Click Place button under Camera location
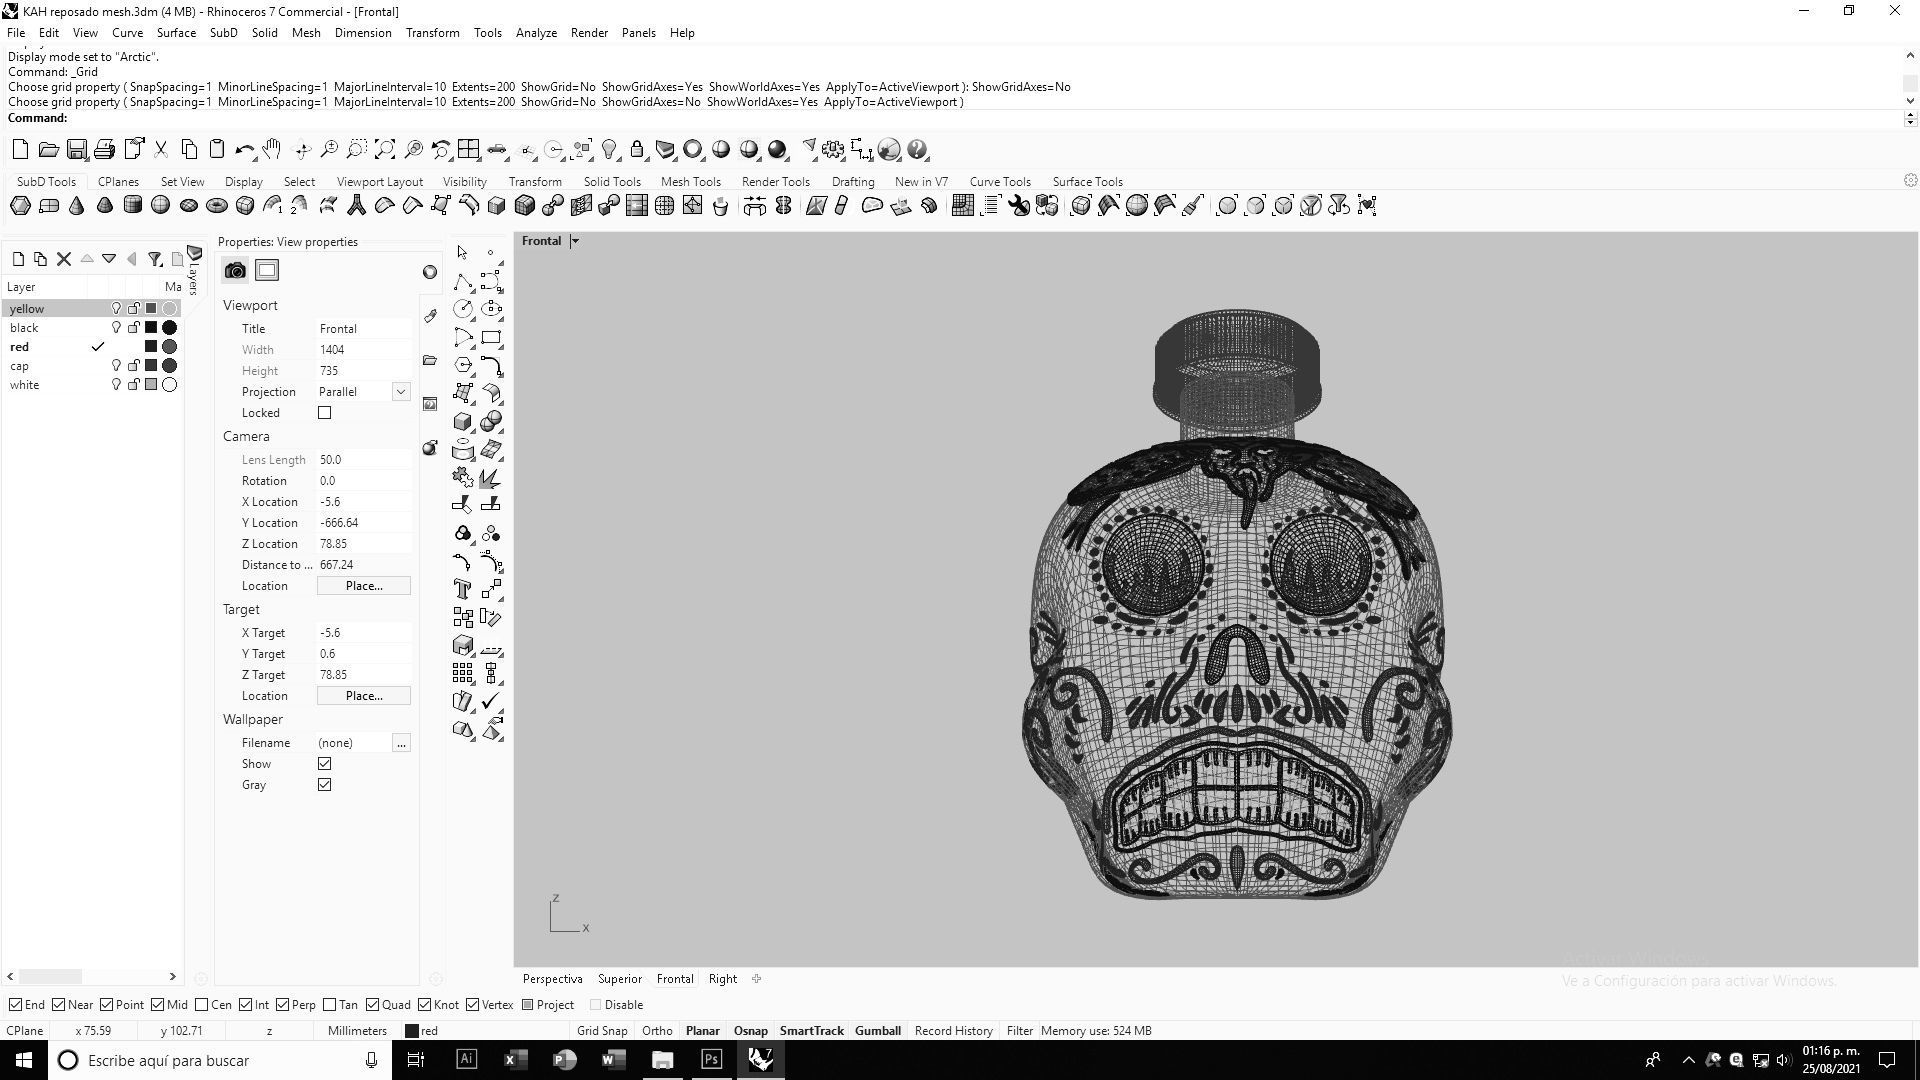This screenshot has height=1080, width=1920. (x=364, y=586)
